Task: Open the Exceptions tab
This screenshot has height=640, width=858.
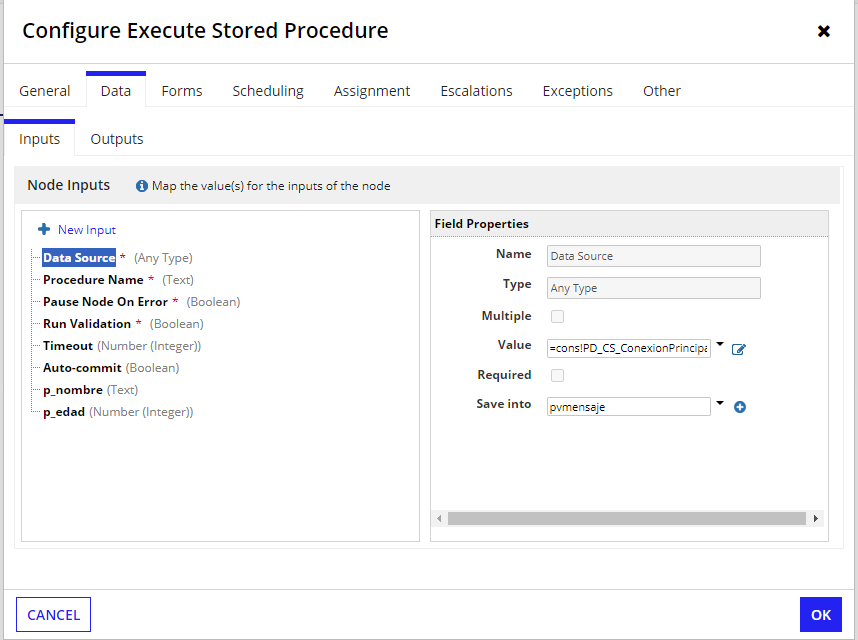Action: (577, 91)
